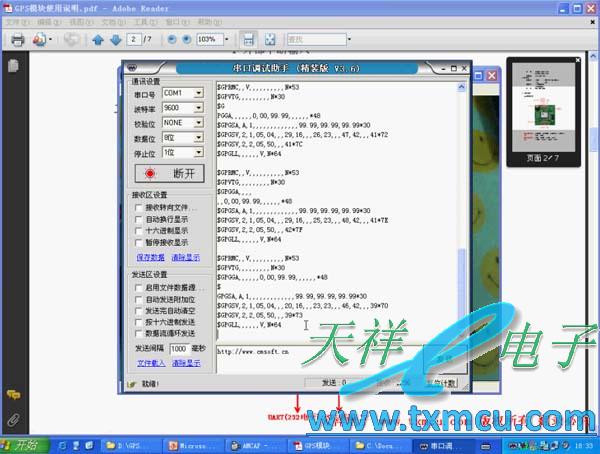Open the 串口号 COM1 dropdown
The width and height of the screenshot is (600, 454).
click(198, 93)
